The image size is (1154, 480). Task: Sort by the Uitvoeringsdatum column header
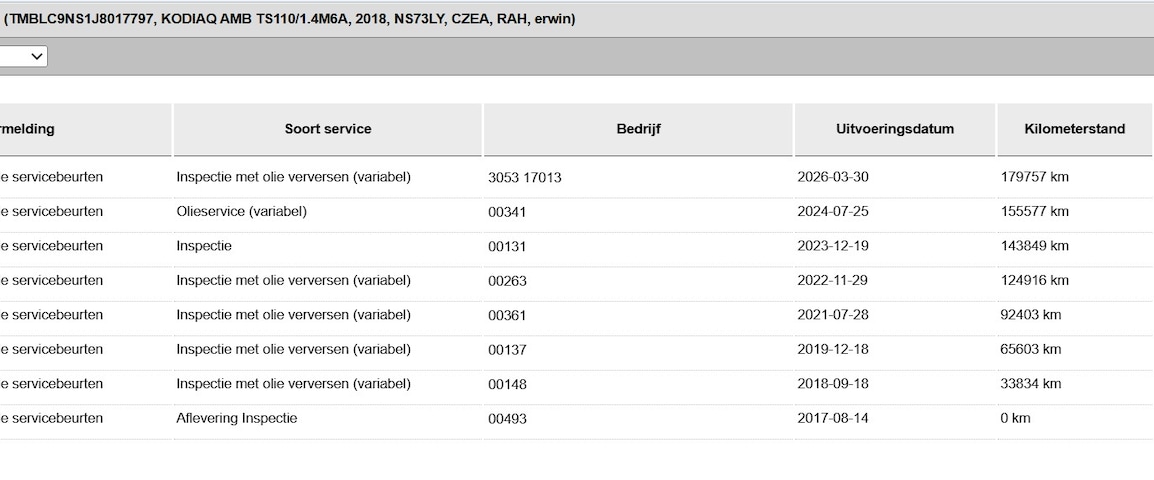coord(894,129)
